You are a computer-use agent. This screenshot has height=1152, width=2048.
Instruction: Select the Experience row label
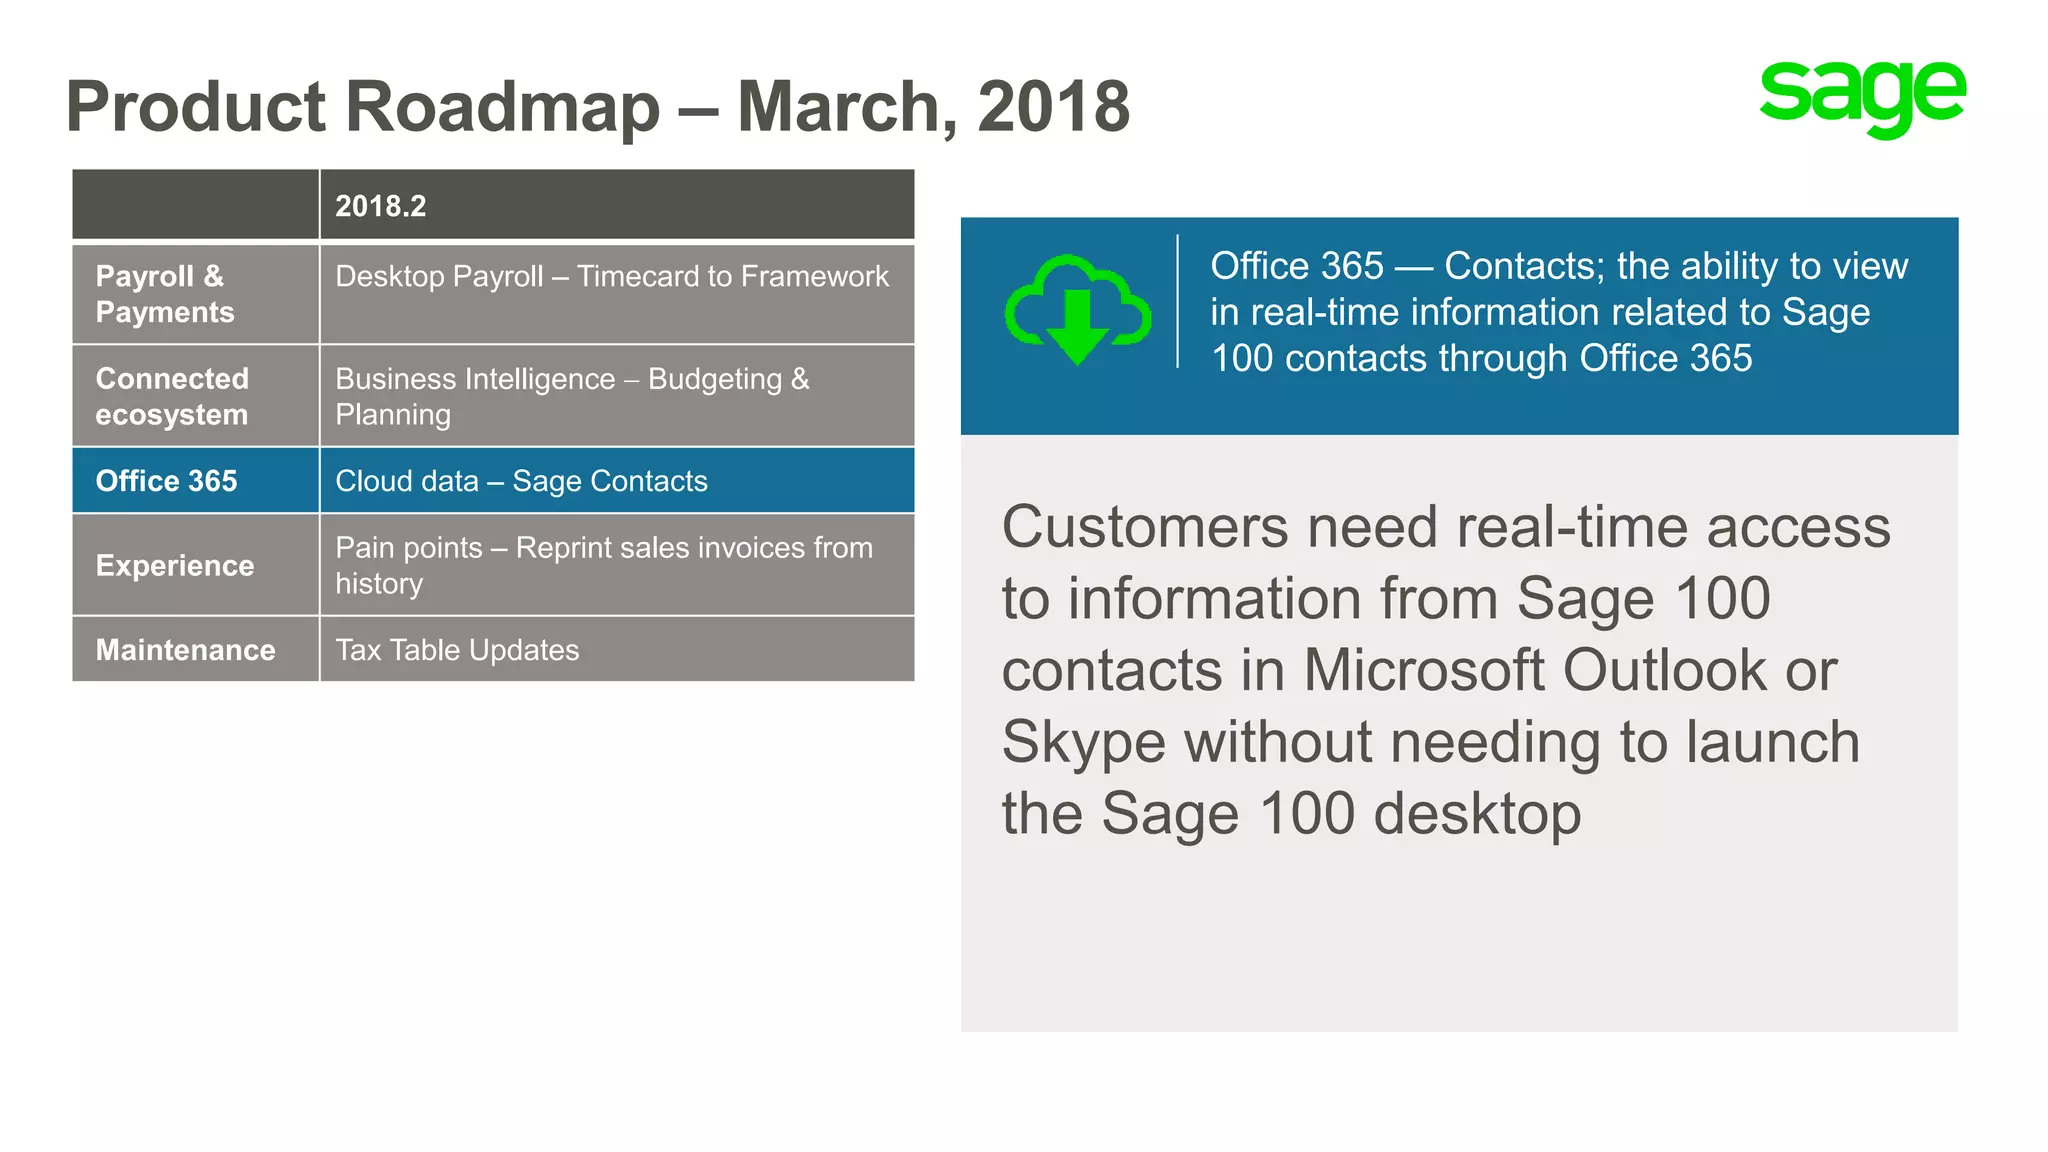click(196, 565)
